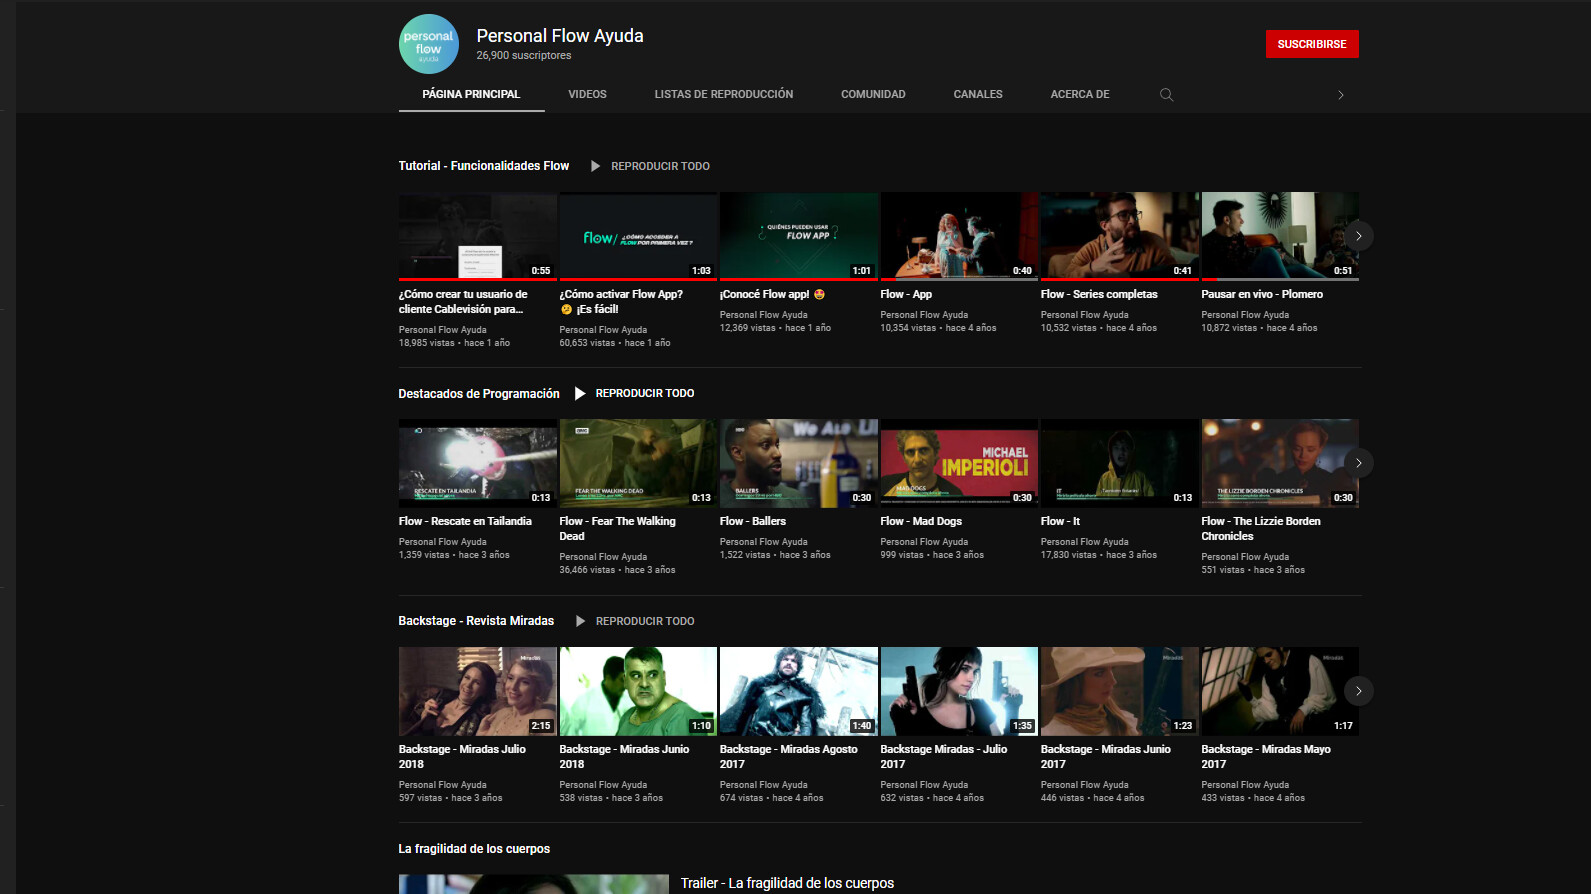Open the channel search magnifier icon
The width and height of the screenshot is (1591, 894).
point(1166,95)
